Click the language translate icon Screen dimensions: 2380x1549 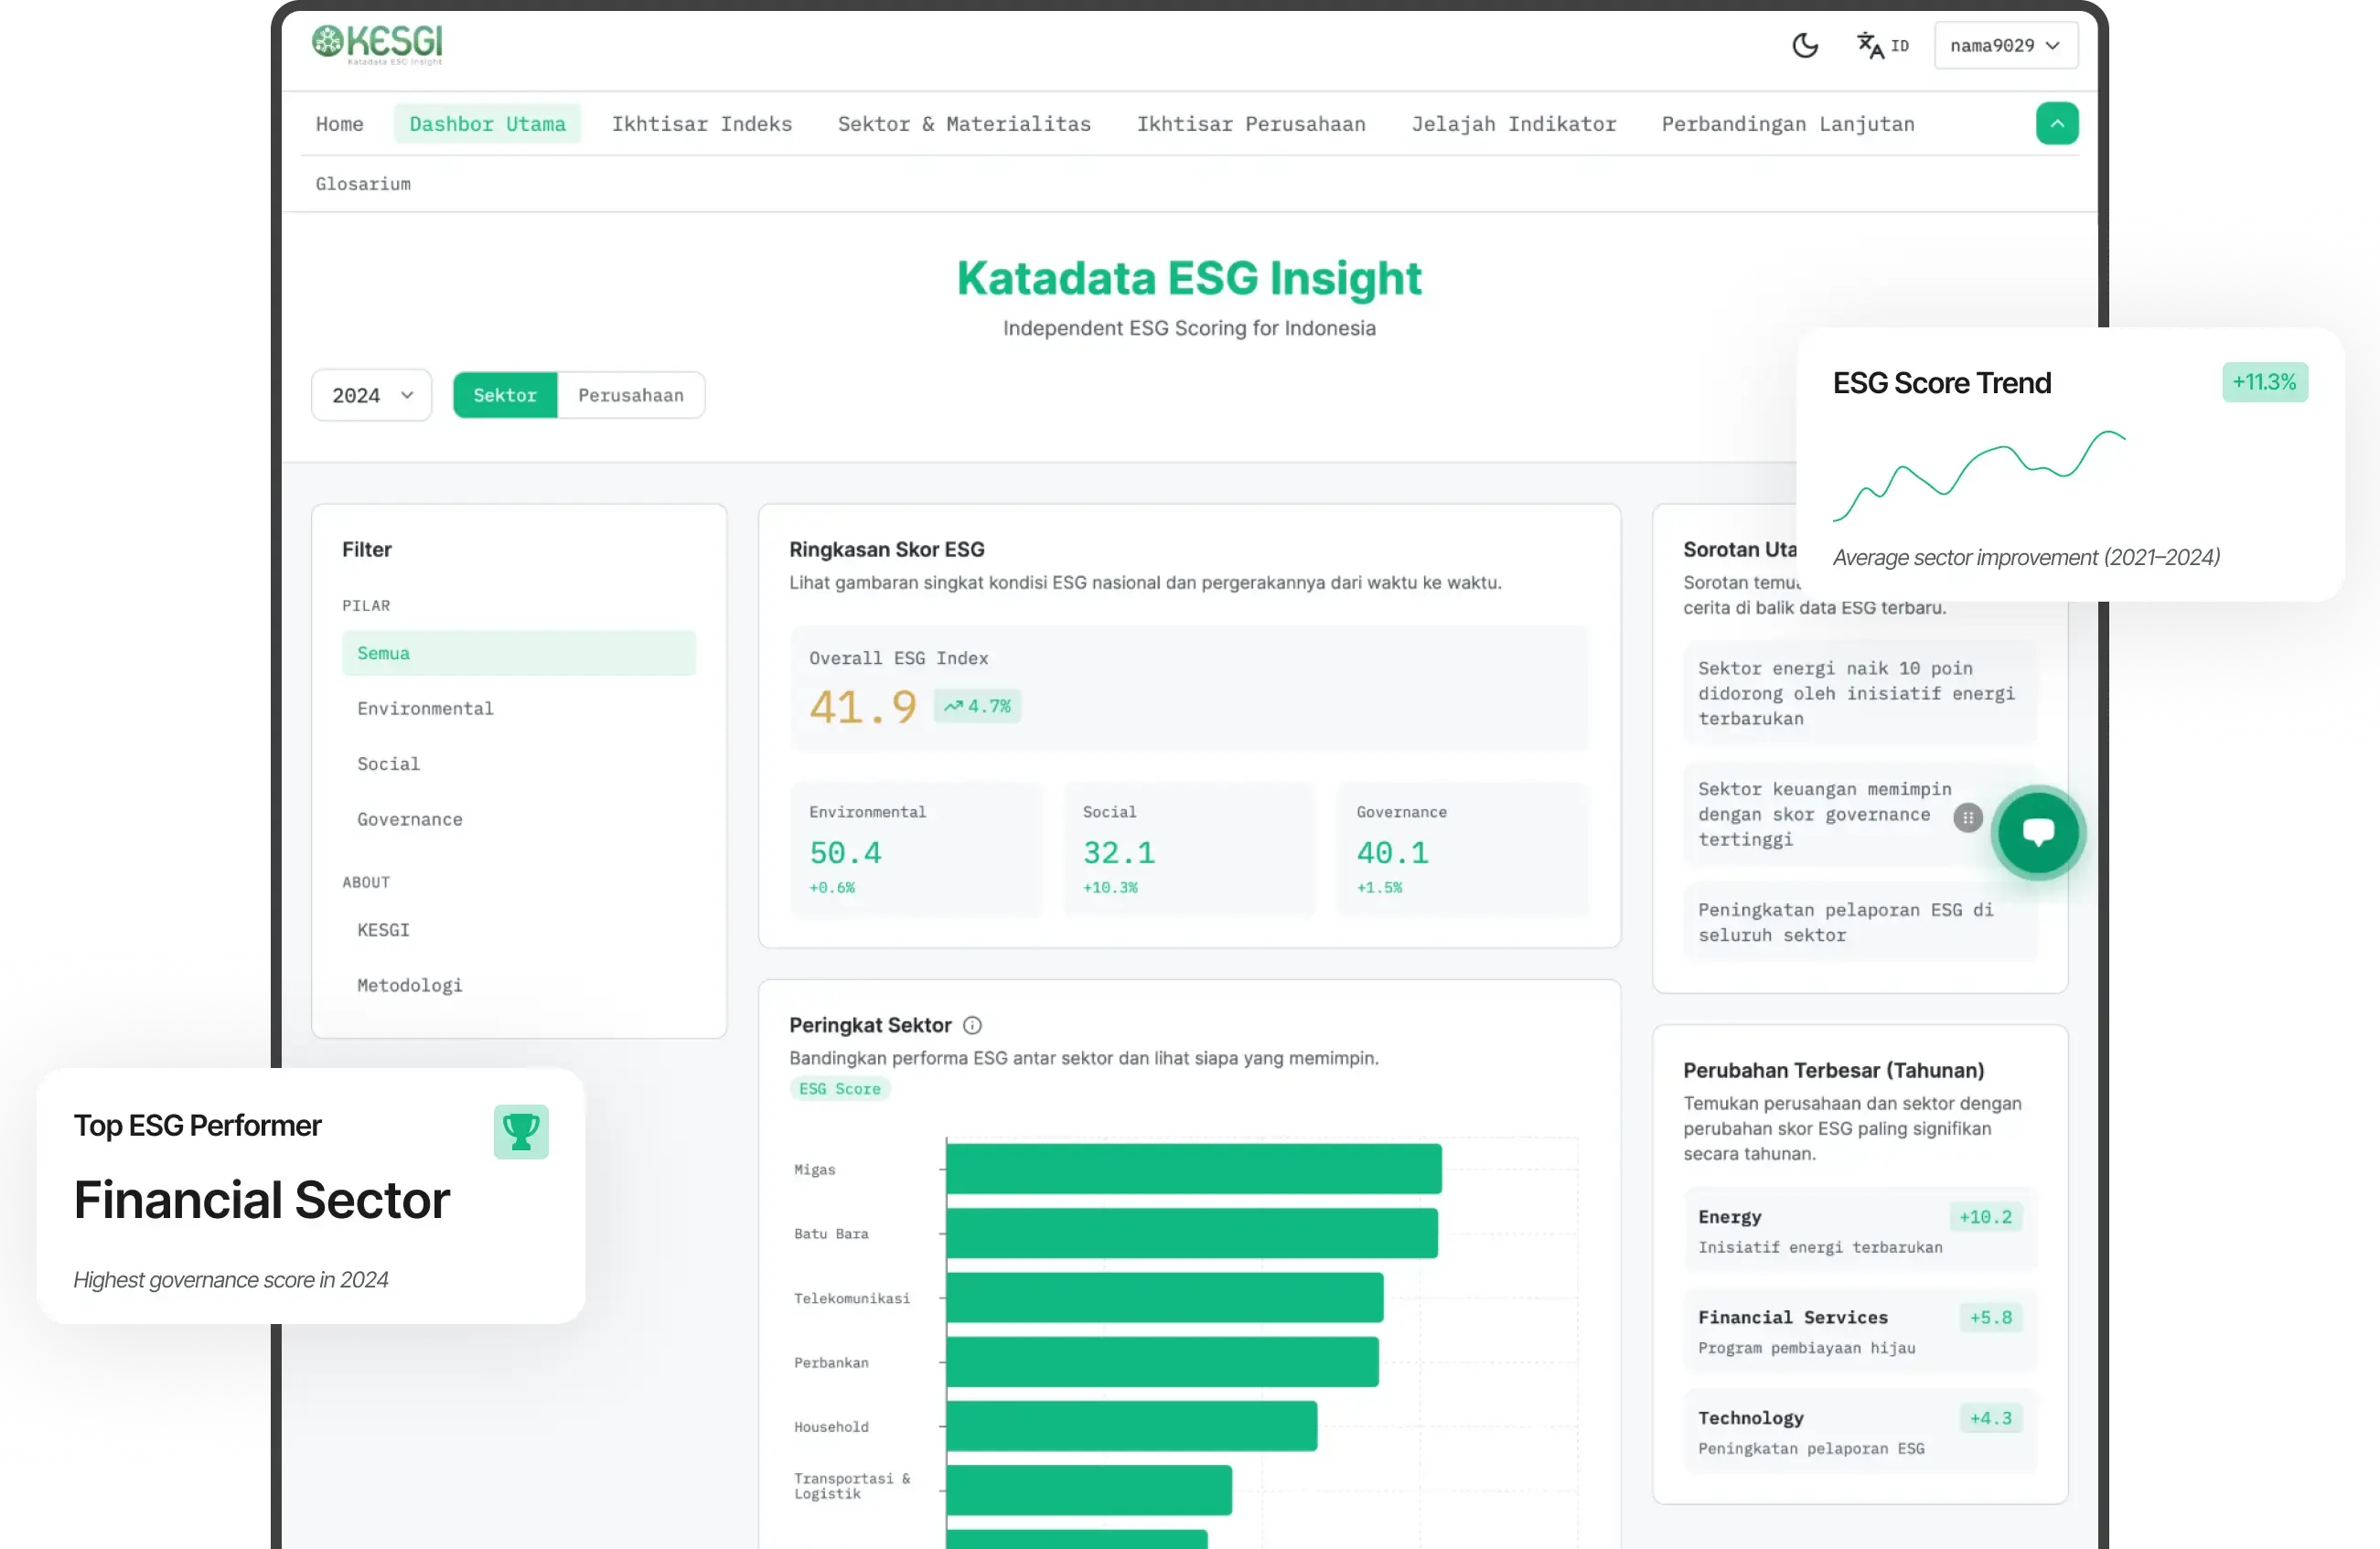click(1870, 46)
